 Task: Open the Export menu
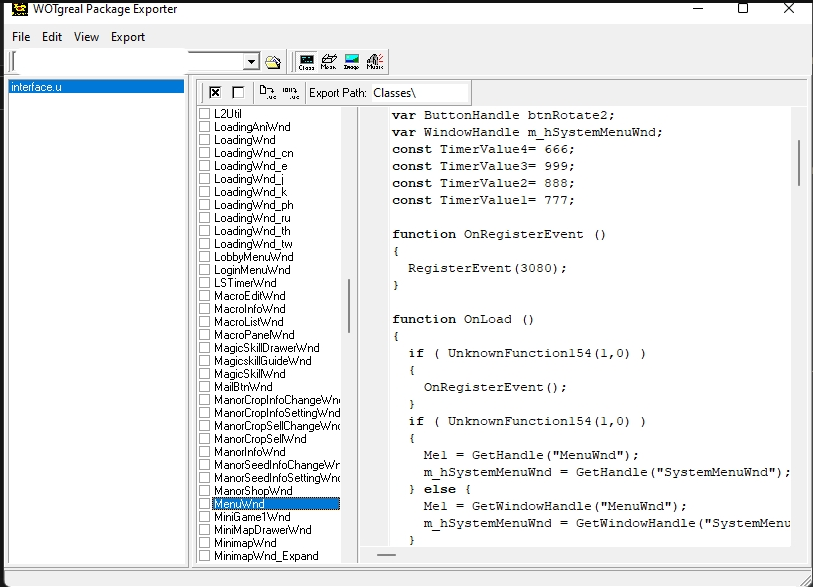pos(128,37)
